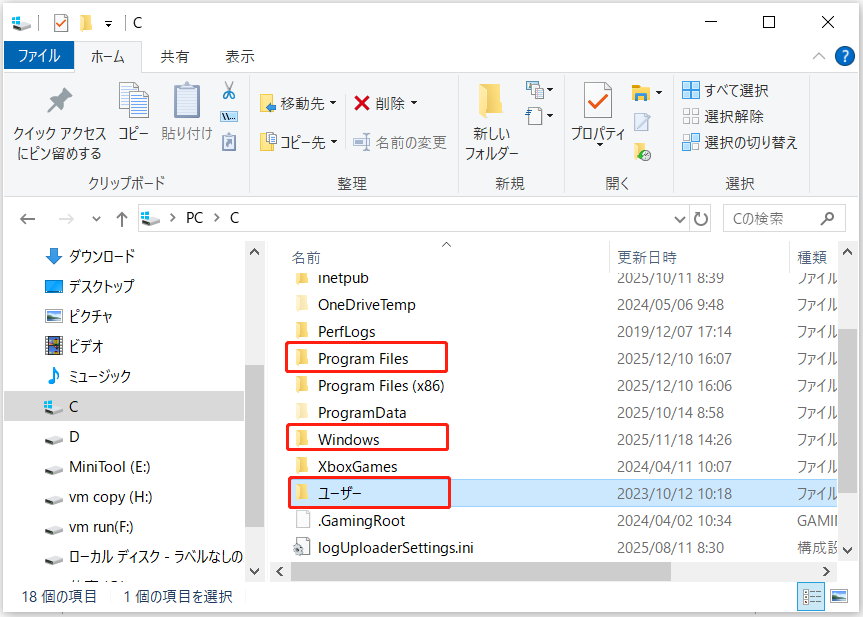Switch to the 表示 ribbon tab

(x=239, y=56)
